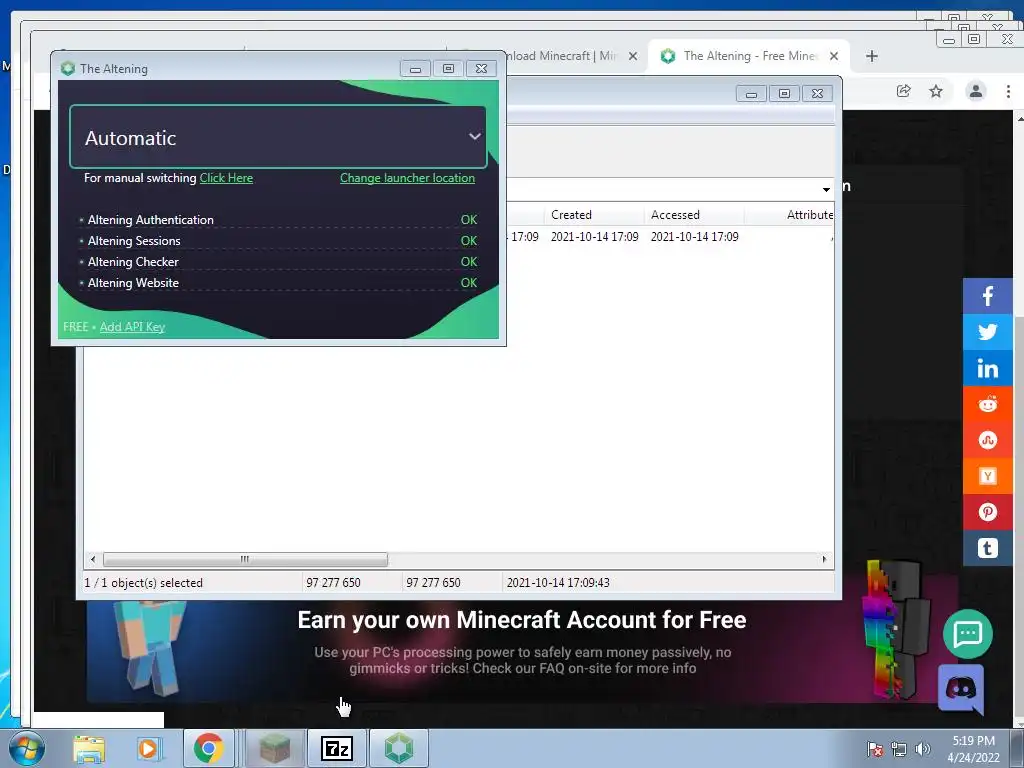Viewport: 1024px width, 768px height.
Task: Open the Chrome profile avatar menu
Action: 976,91
